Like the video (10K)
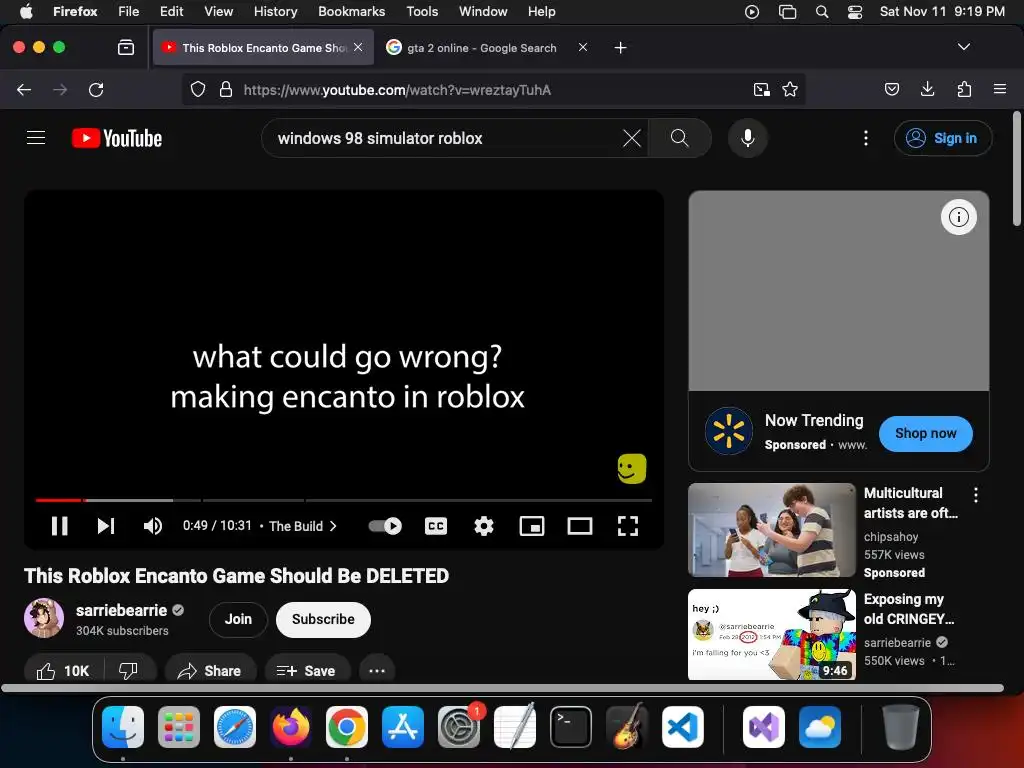1024x768 pixels. point(63,670)
